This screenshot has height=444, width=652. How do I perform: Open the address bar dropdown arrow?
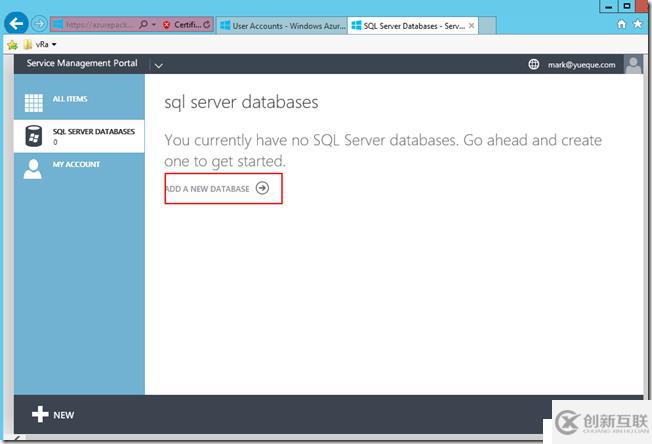(154, 25)
